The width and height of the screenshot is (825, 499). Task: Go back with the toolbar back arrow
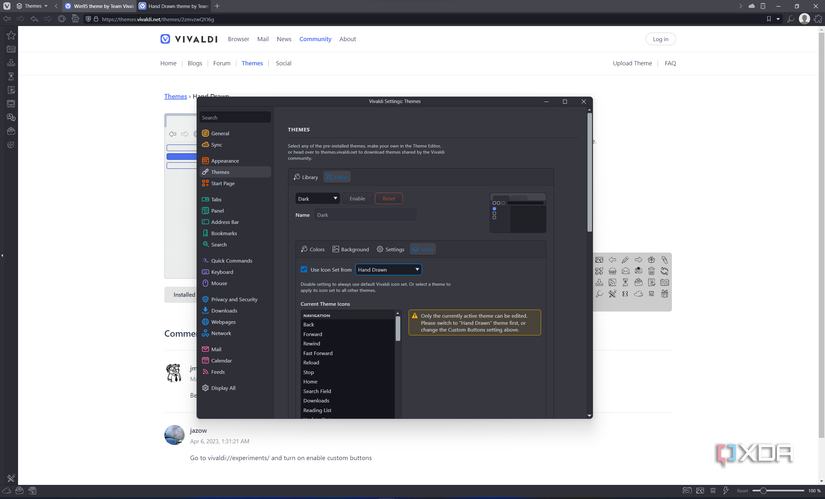pos(7,18)
